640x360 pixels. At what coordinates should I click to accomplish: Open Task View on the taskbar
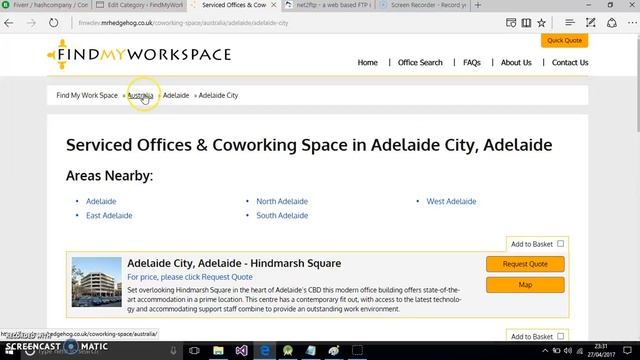tap(194, 350)
